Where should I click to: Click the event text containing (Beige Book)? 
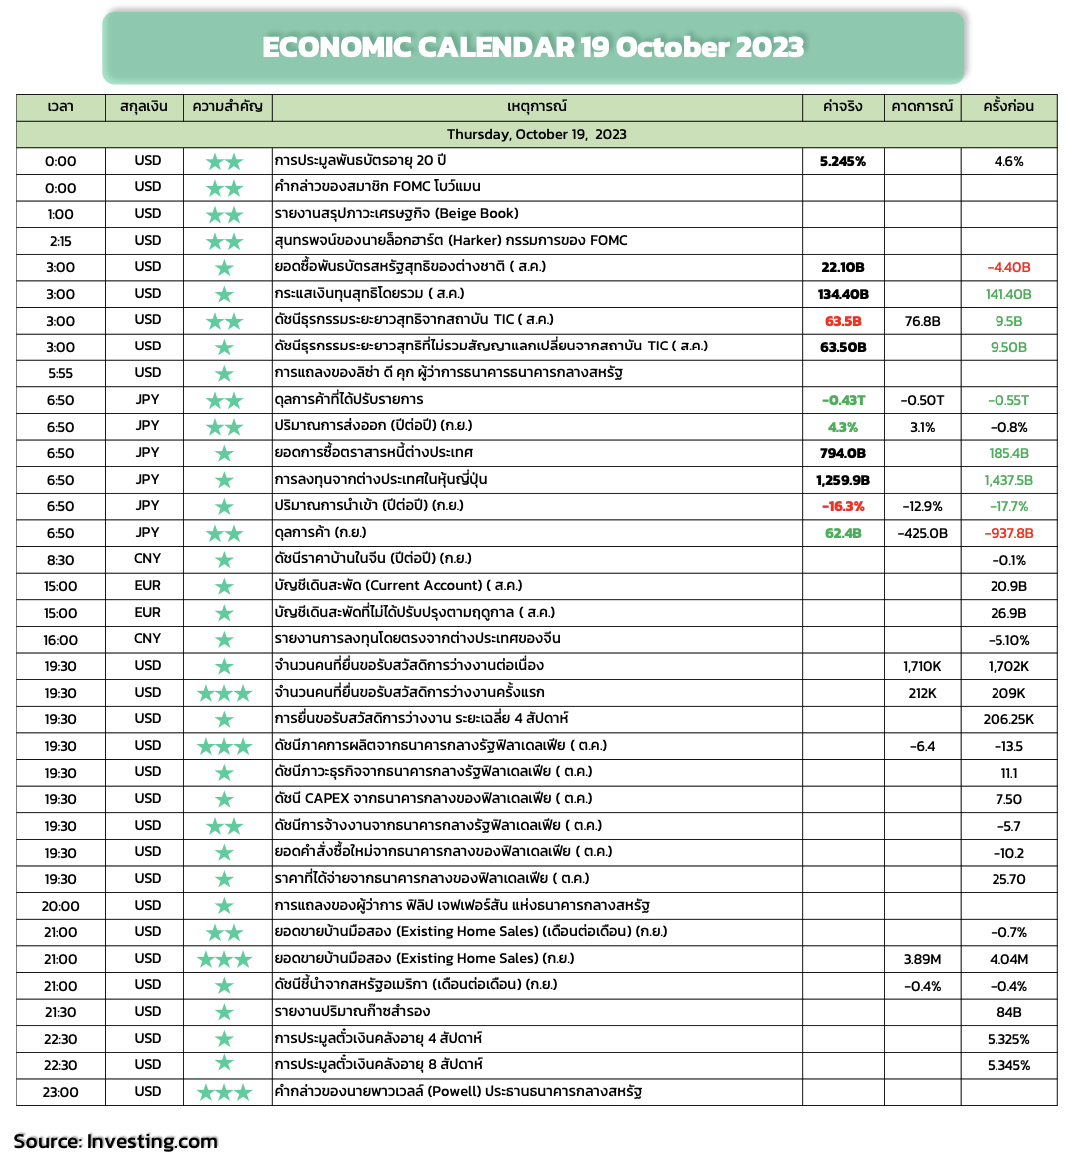point(396,214)
